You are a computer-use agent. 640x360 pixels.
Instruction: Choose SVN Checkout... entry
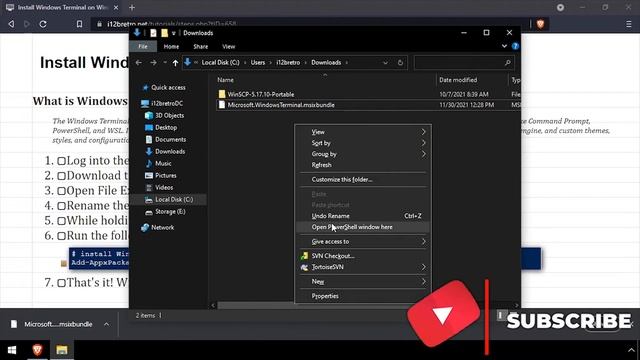[x=363, y=256]
